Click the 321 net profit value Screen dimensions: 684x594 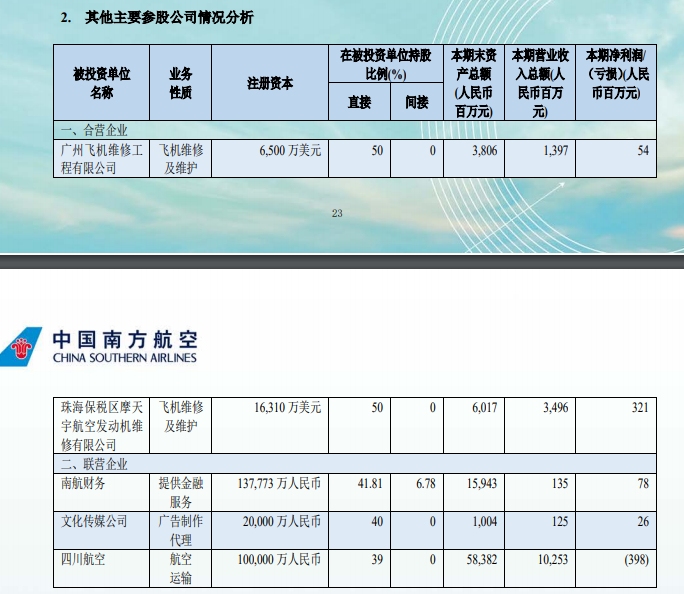[640, 407]
